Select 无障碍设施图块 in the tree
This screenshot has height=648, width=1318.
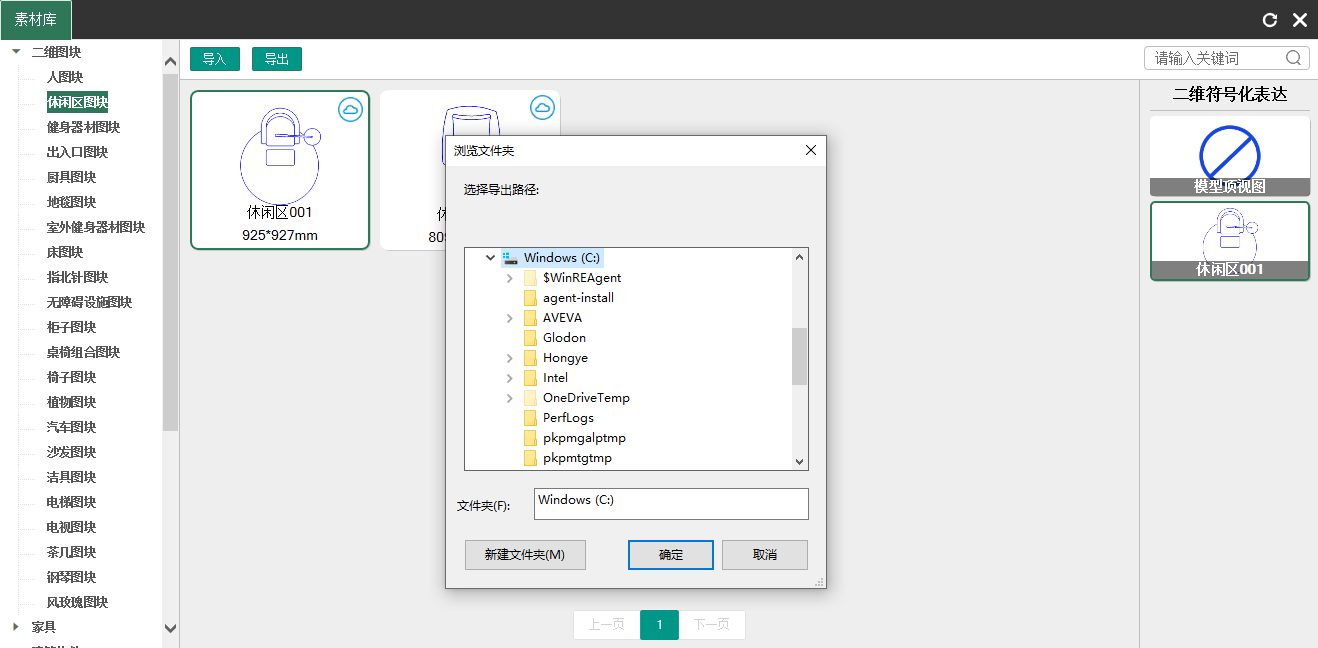click(89, 302)
